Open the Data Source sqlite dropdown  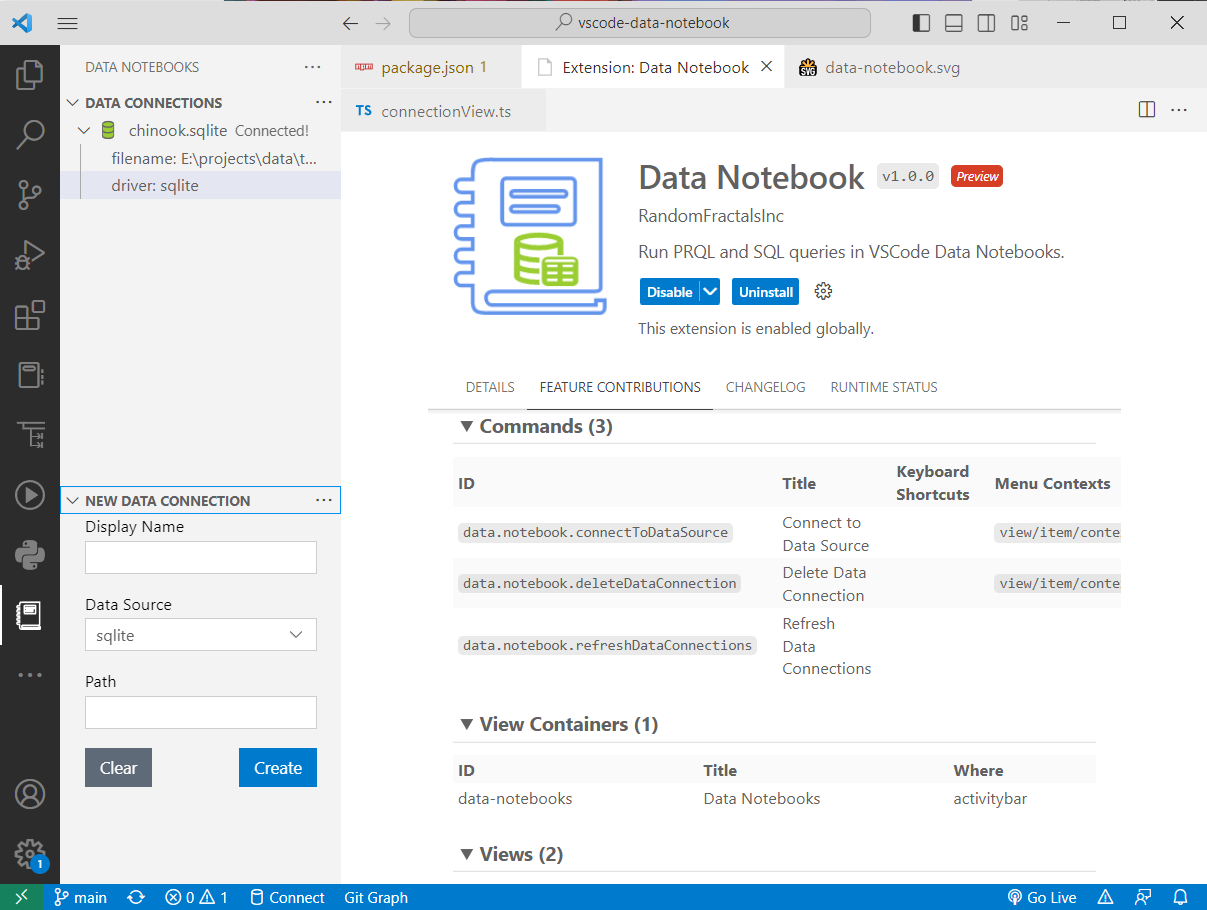coord(201,635)
